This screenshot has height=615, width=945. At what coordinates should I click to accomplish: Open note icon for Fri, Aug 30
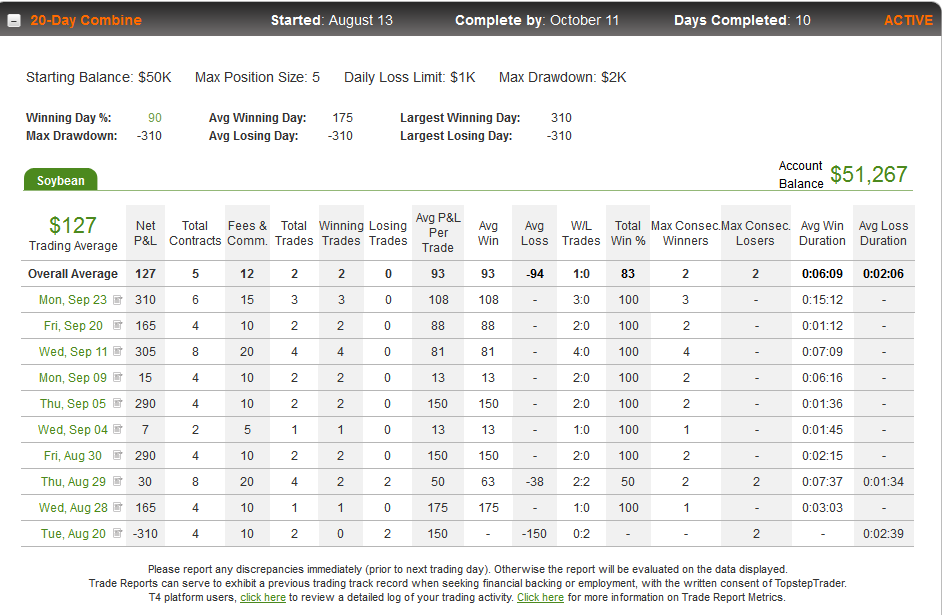[x=118, y=455]
